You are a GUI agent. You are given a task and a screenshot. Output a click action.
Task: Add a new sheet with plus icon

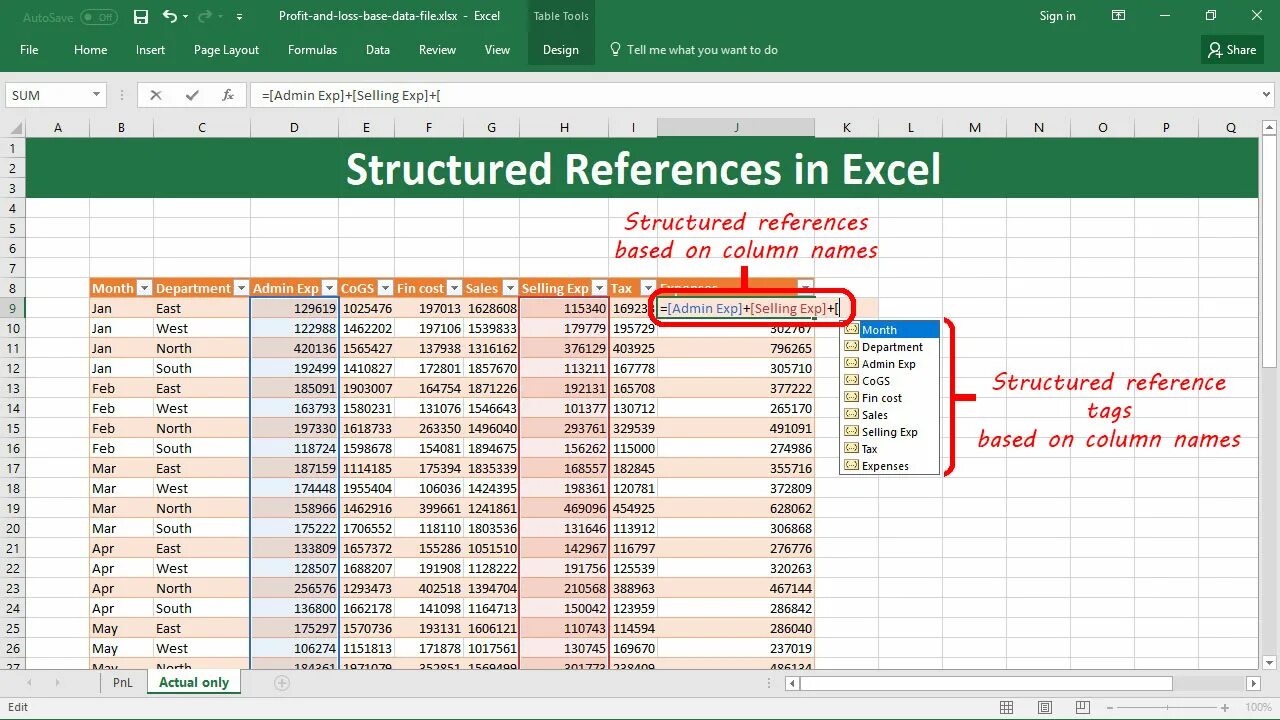click(282, 683)
